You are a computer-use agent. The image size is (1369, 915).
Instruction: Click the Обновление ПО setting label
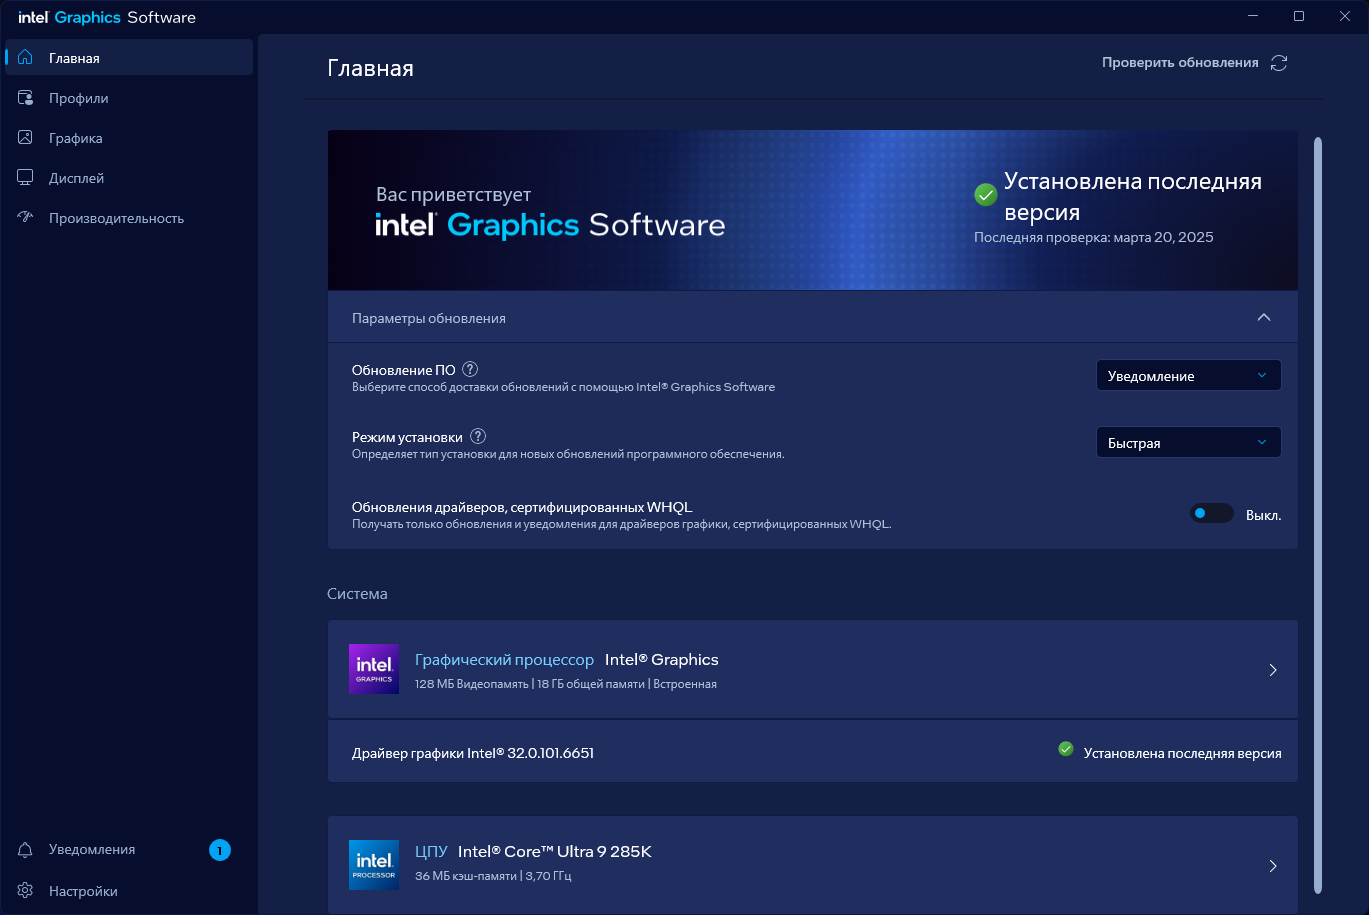click(x=404, y=369)
